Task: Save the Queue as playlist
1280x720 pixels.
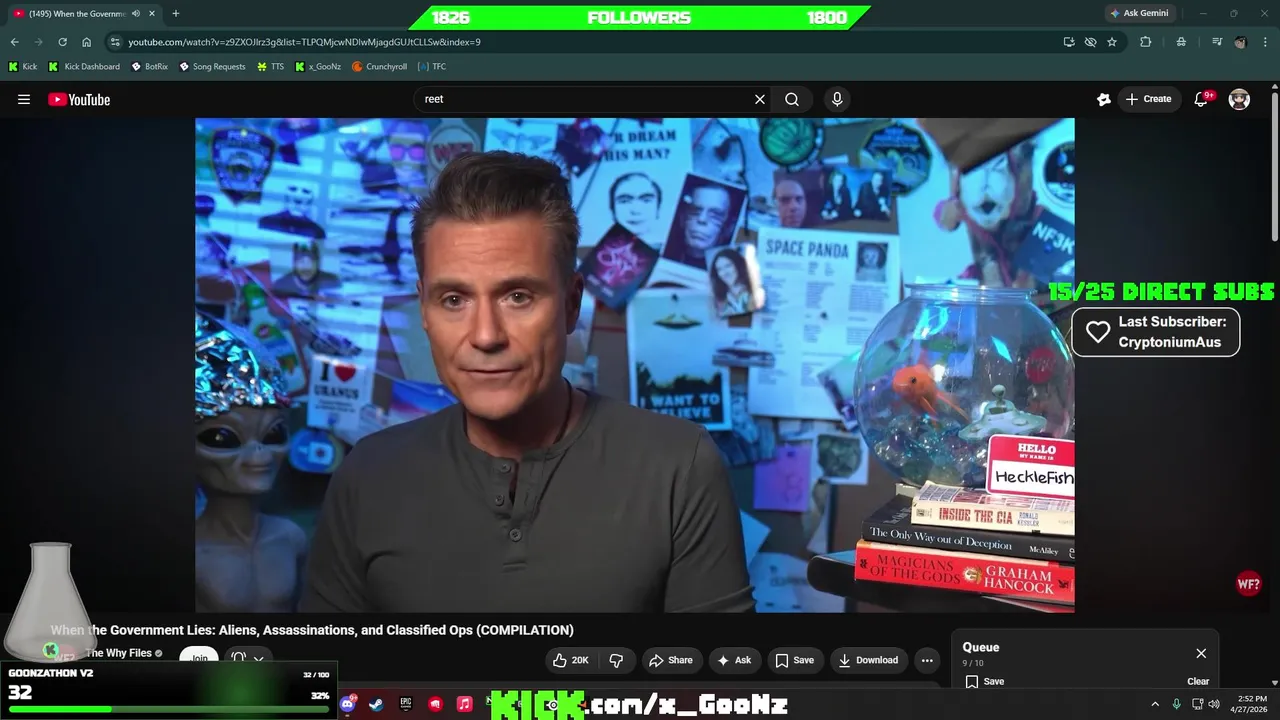Action: click(985, 681)
